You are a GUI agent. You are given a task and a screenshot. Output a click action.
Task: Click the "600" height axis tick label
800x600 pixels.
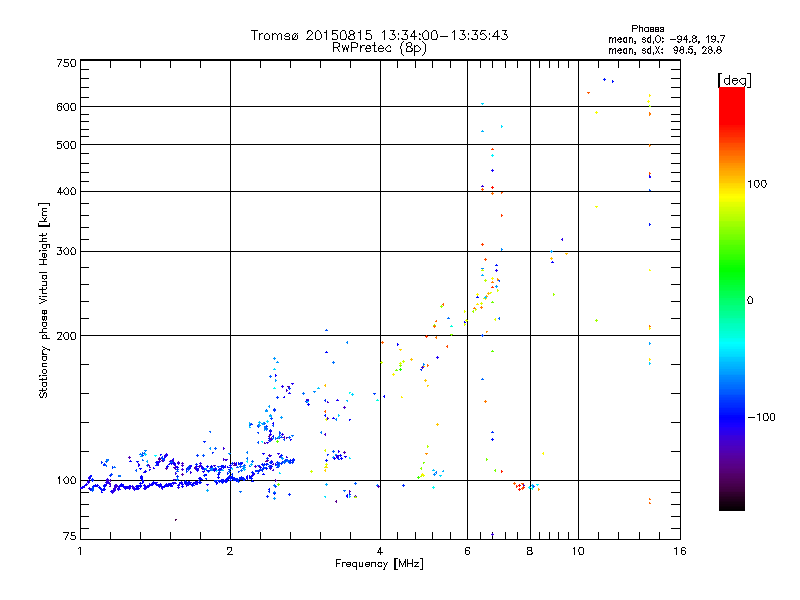67,107
